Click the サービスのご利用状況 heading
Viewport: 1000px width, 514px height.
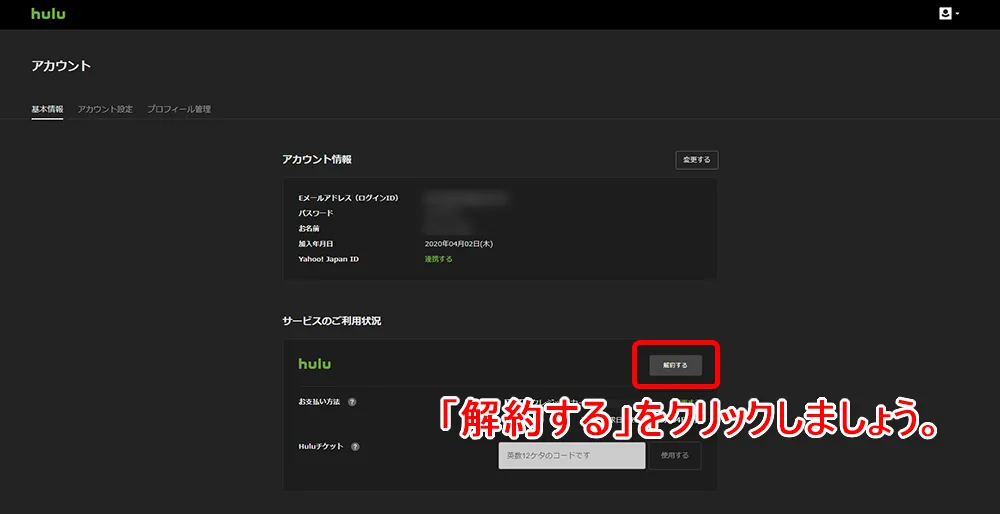pyautogui.click(x=332, y=321)
